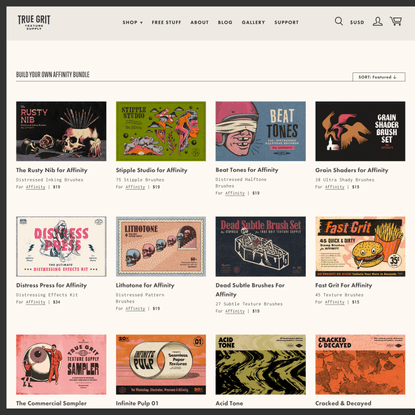Open The Rusty Nib for Affinity link

(x=52, y=170)
